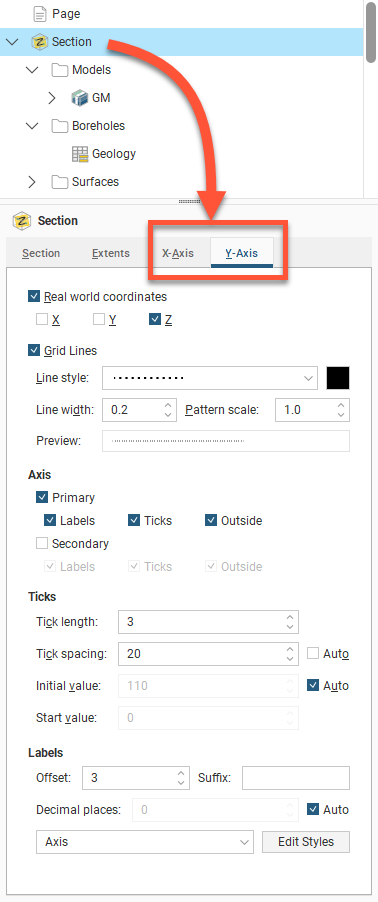Click the Section panel header icon
378x902 pixels.
tap(22, 221)
